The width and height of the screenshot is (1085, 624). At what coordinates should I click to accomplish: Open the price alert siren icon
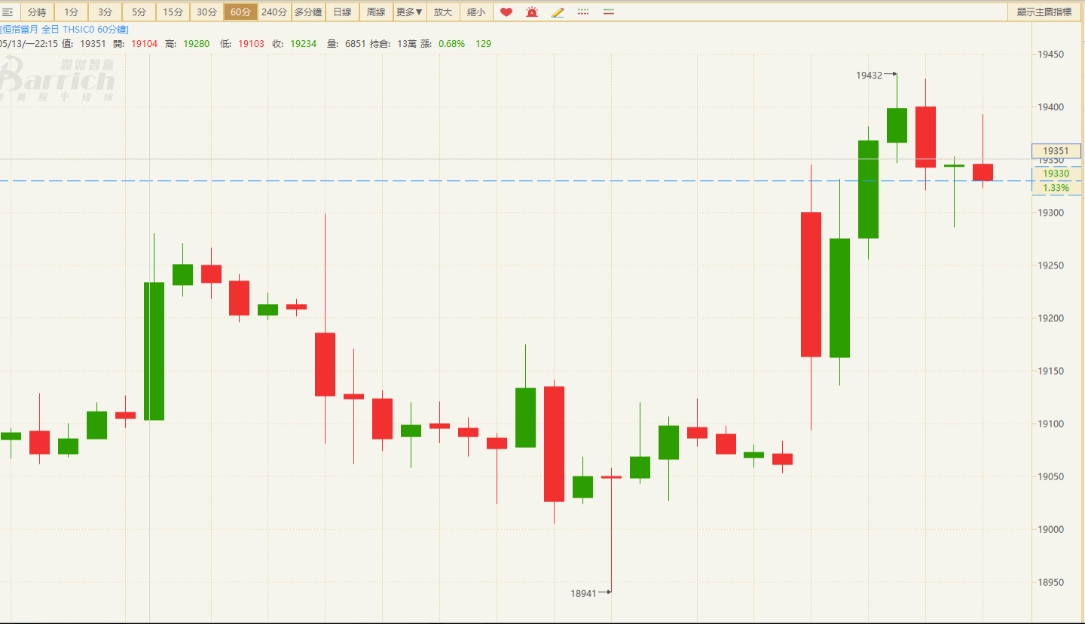[x=532, y=12]
